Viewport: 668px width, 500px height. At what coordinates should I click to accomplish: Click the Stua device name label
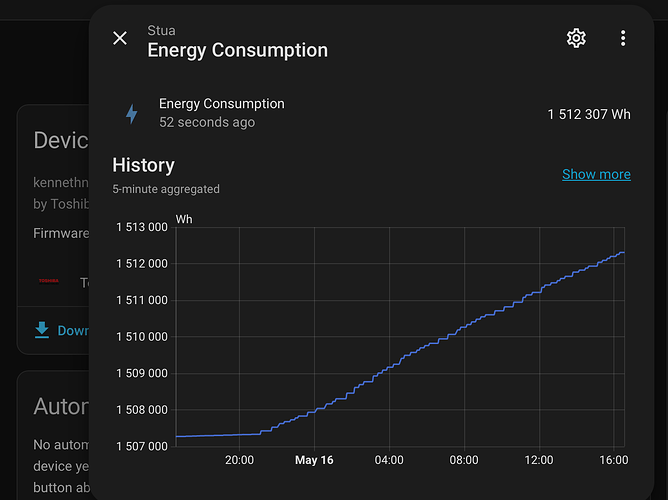click(161, 31)
